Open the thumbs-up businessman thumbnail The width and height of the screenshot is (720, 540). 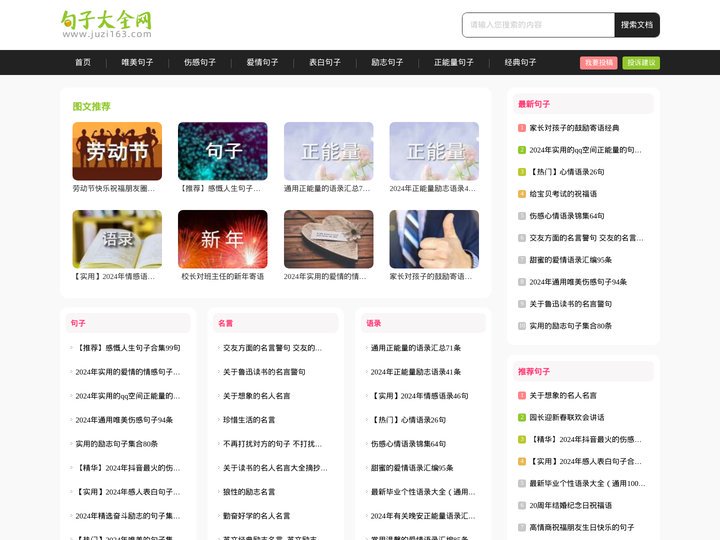coord(434,239)
